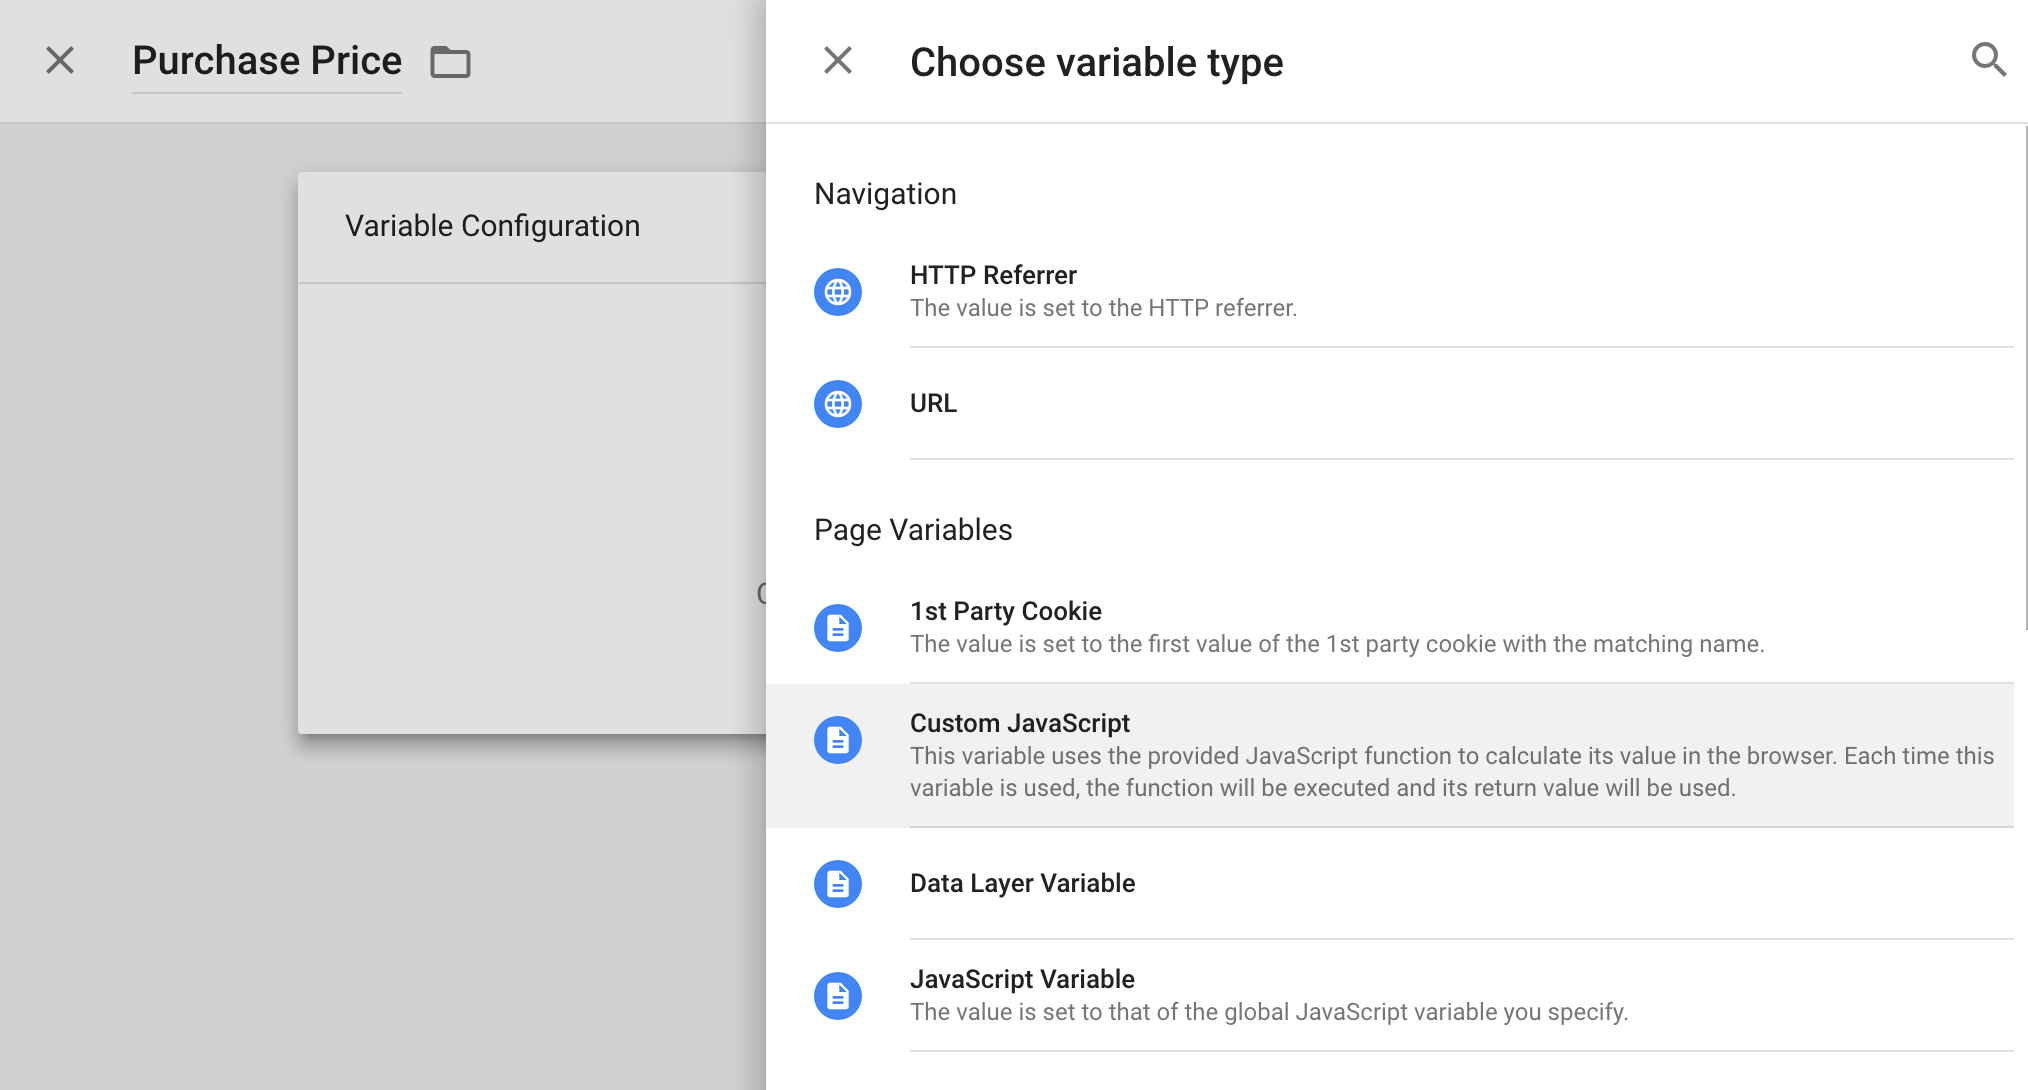Click the Variable Configuration card

point(532,453)
